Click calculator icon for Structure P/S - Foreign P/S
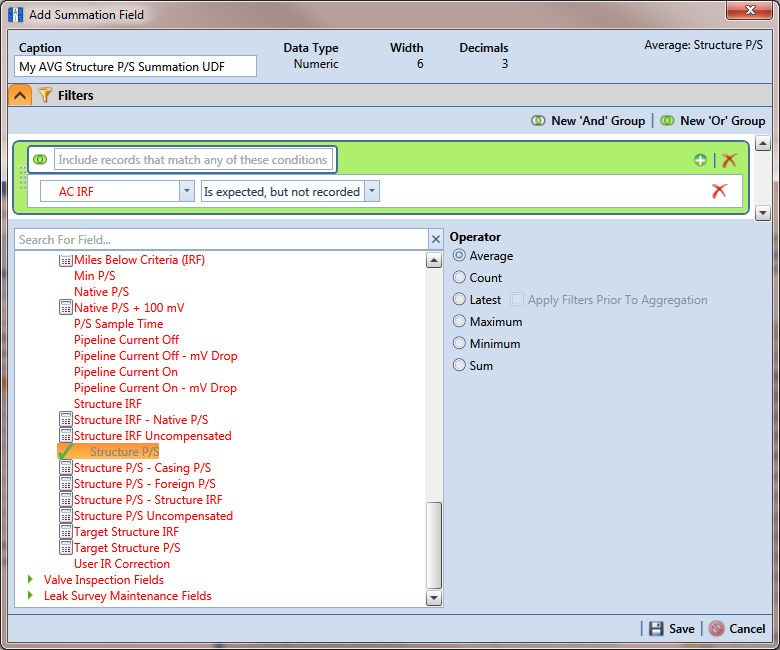780x650 pixels. pyautogui.click(x=66, y=483)
